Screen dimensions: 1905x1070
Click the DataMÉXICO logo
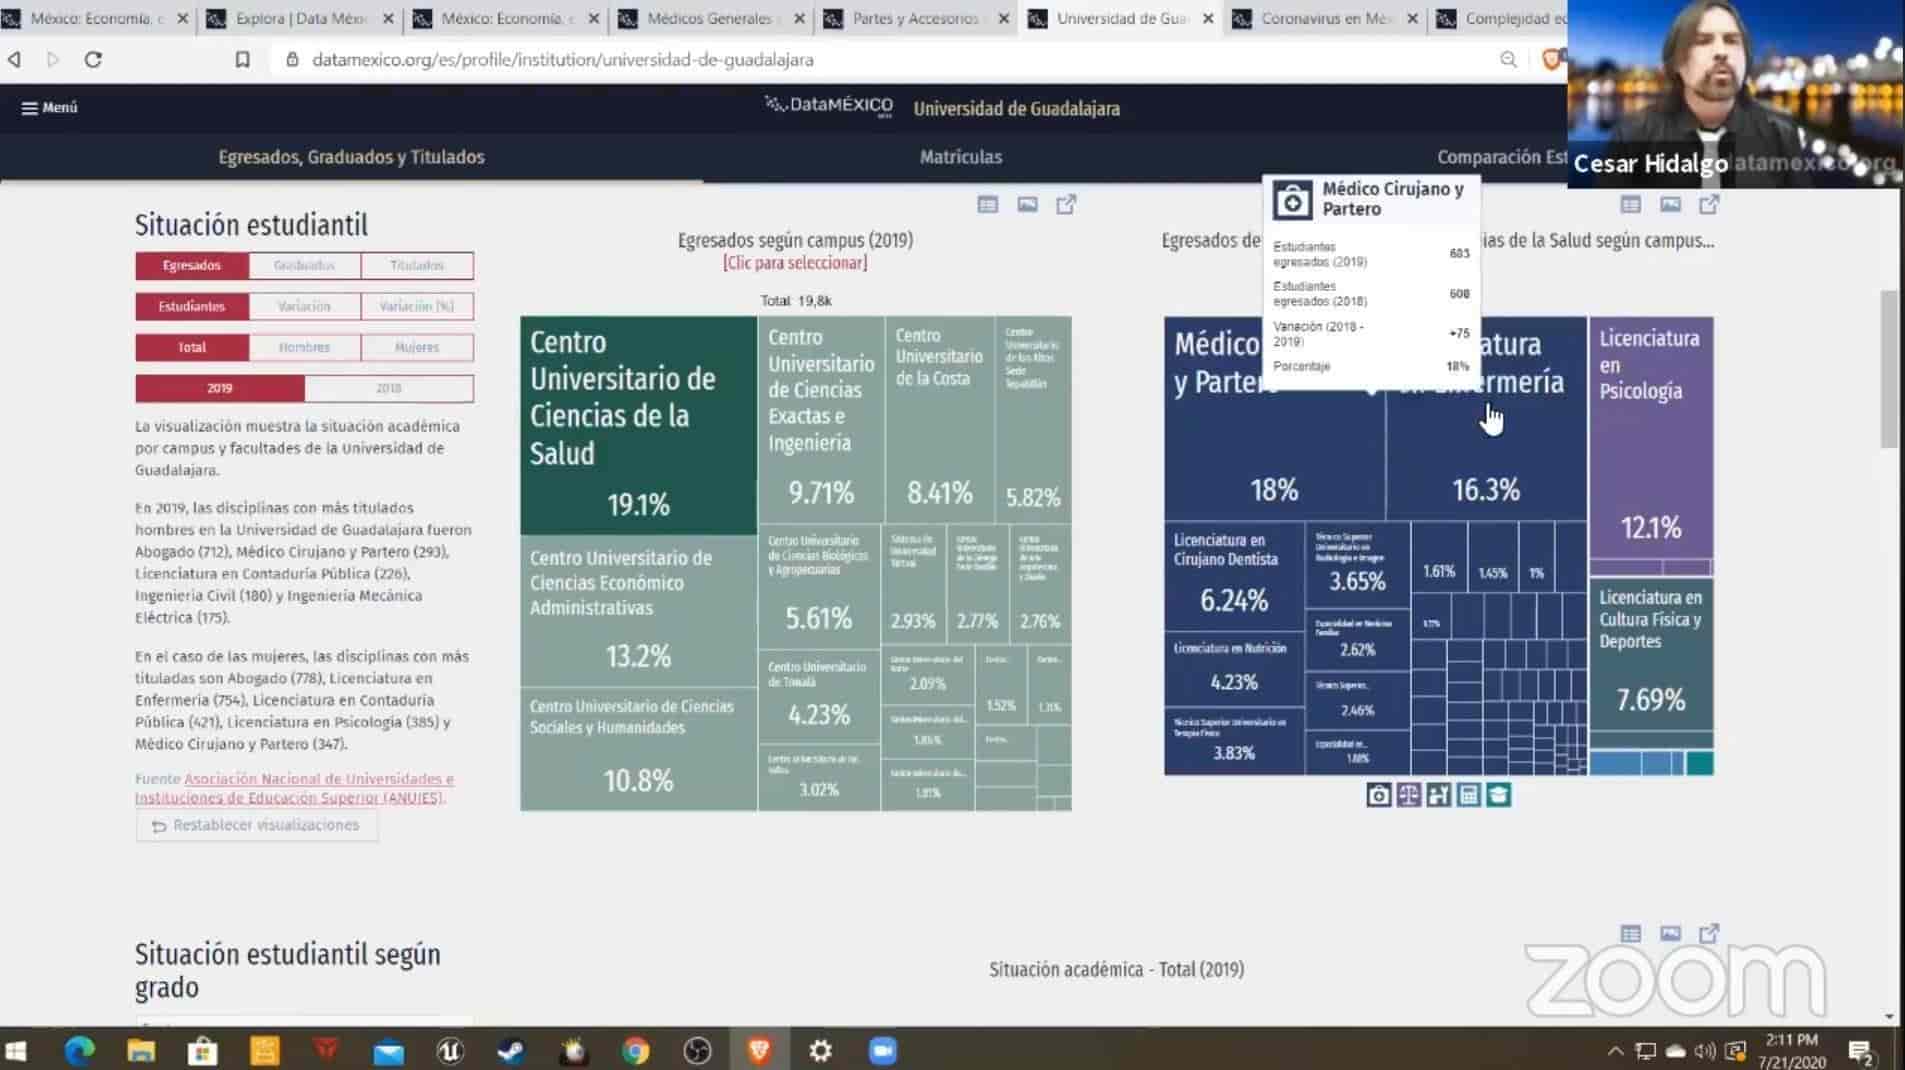(x=828, y=106)
